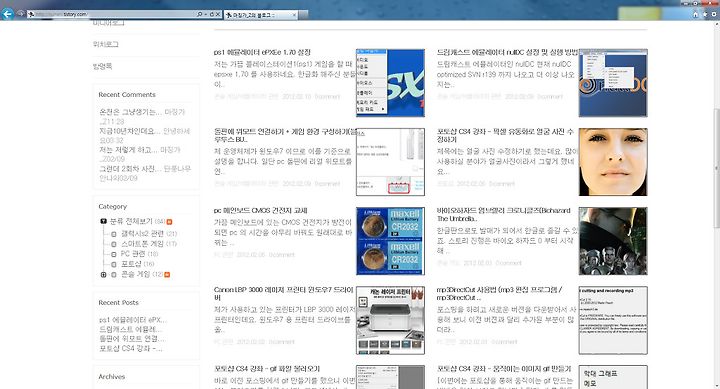Select the 콘솔 게임 category
This screenshot has width=720, height=389.
pyautogui.click(x=135, y=274)
